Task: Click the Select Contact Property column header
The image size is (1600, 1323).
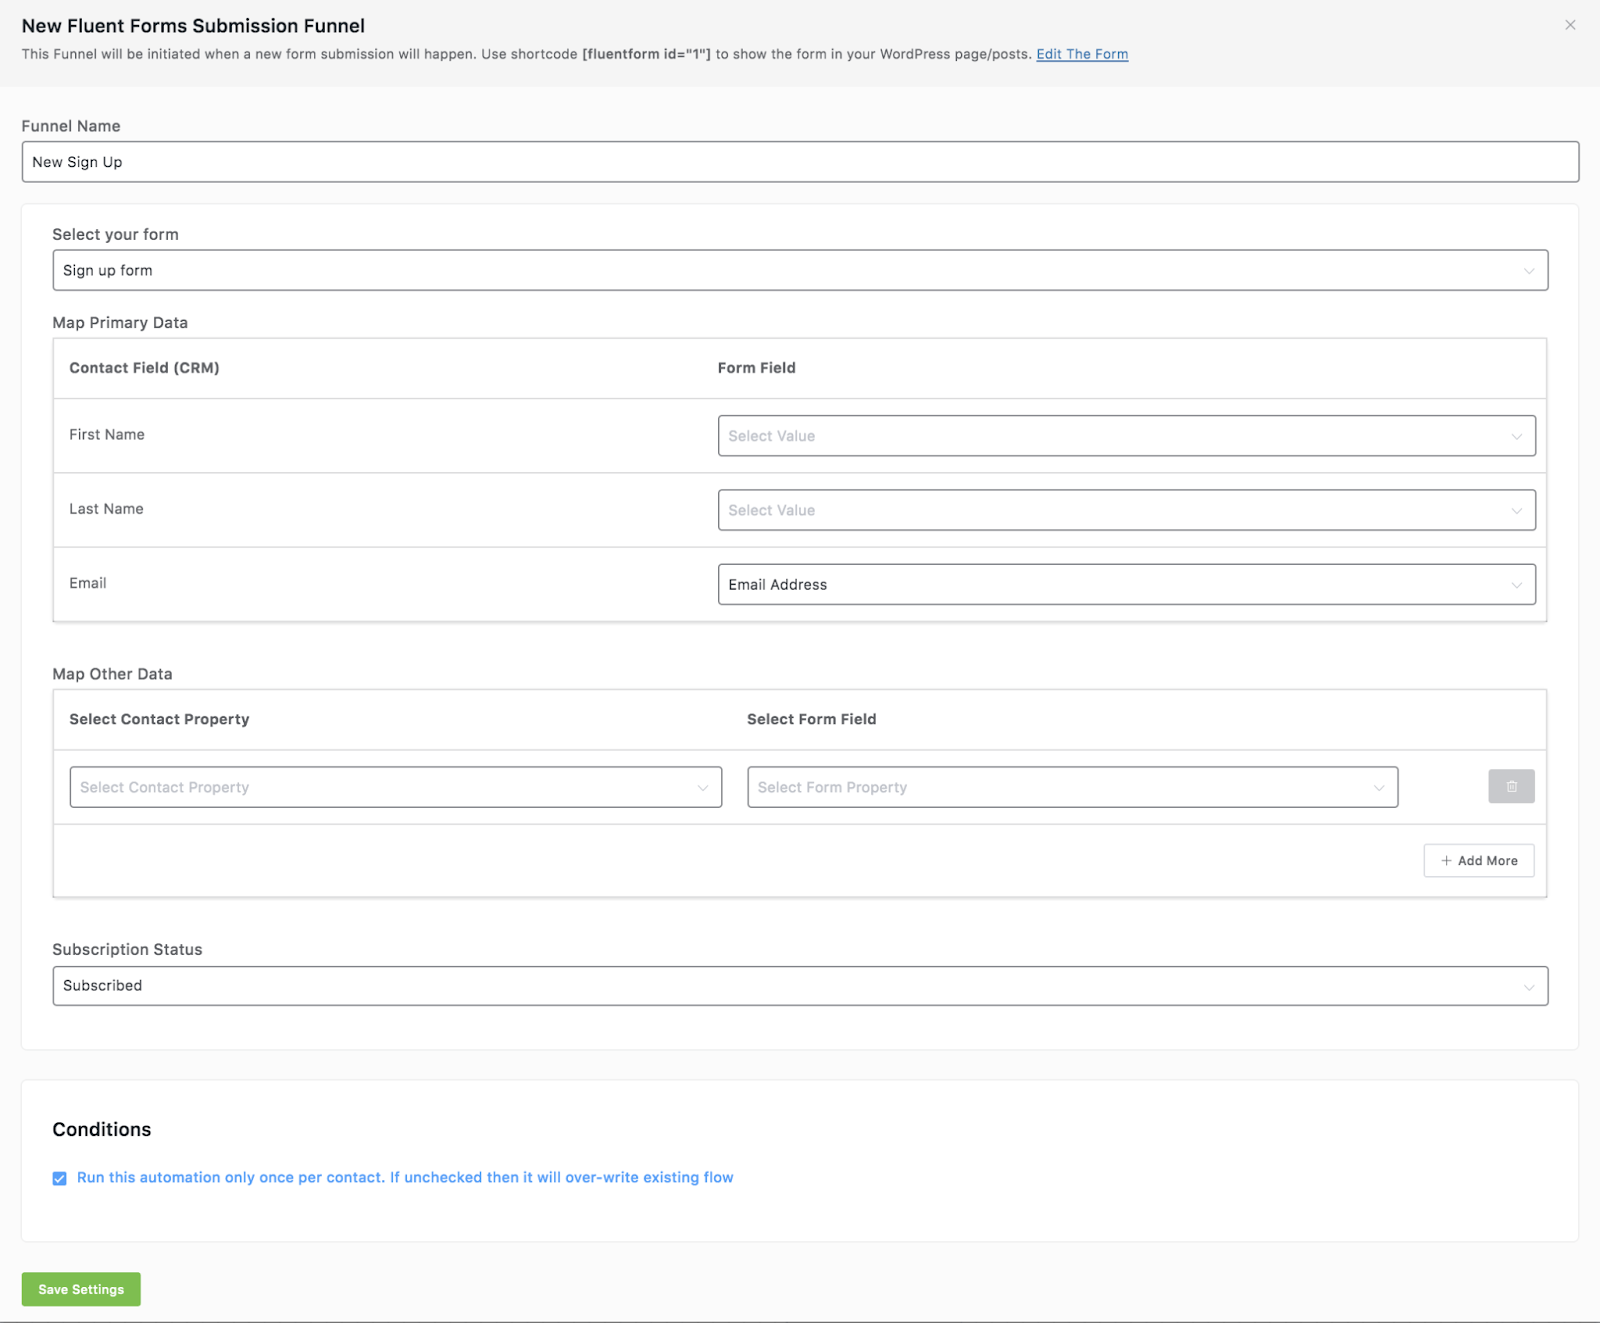Action: pos(159,719)
